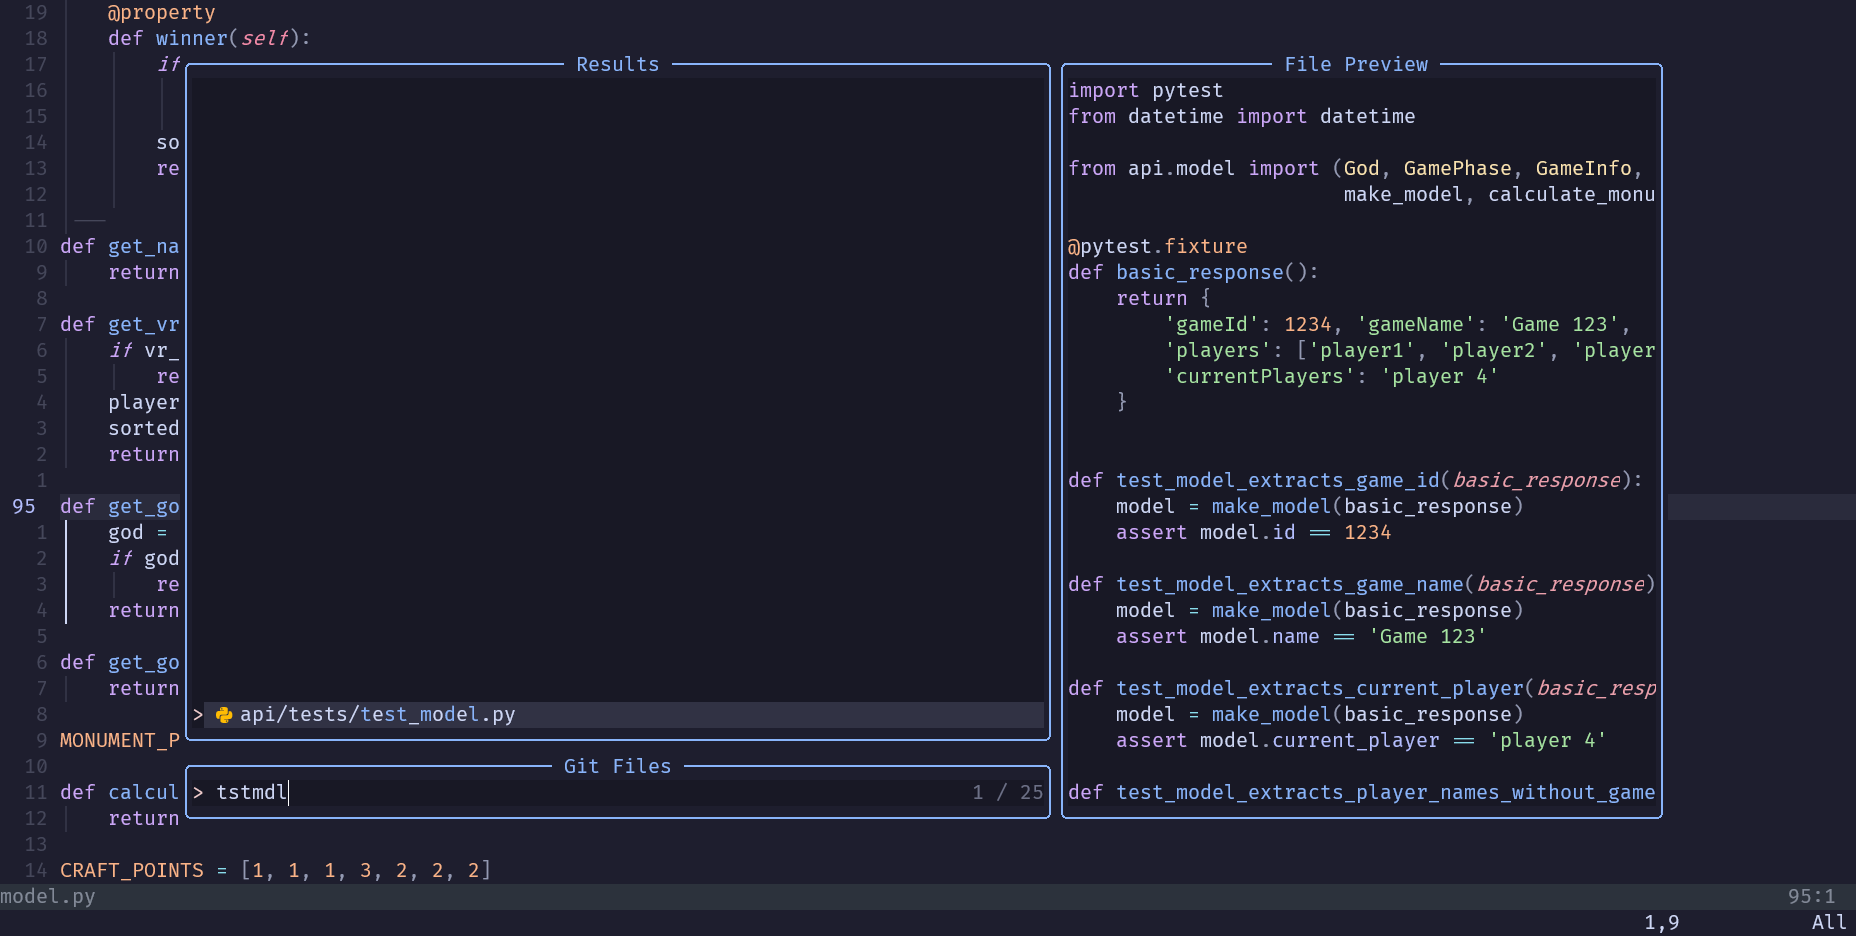
Task: Click model.py filename in the status line
Action: coord(48,897)
